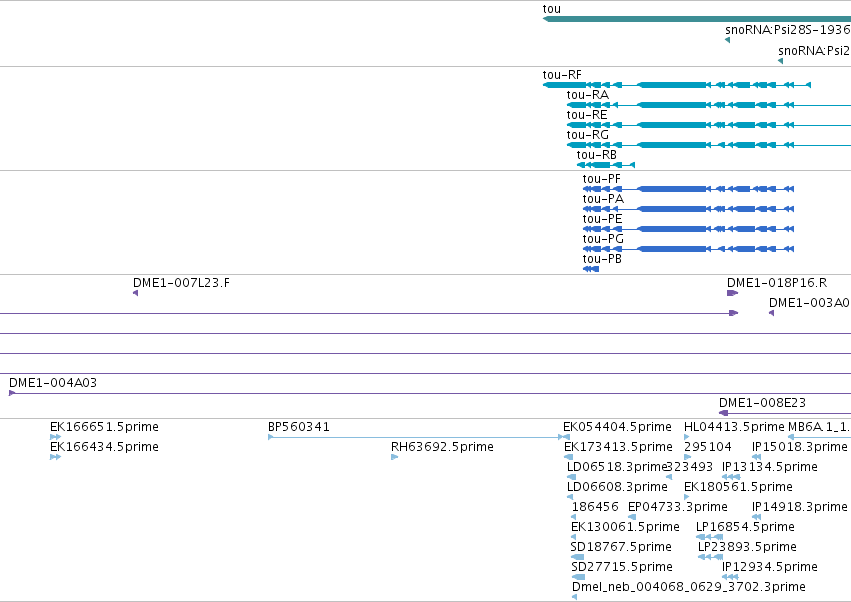Open the IP13134.5prime EST label
Viewport: 851px width, 602px height.
coord(770,467)
